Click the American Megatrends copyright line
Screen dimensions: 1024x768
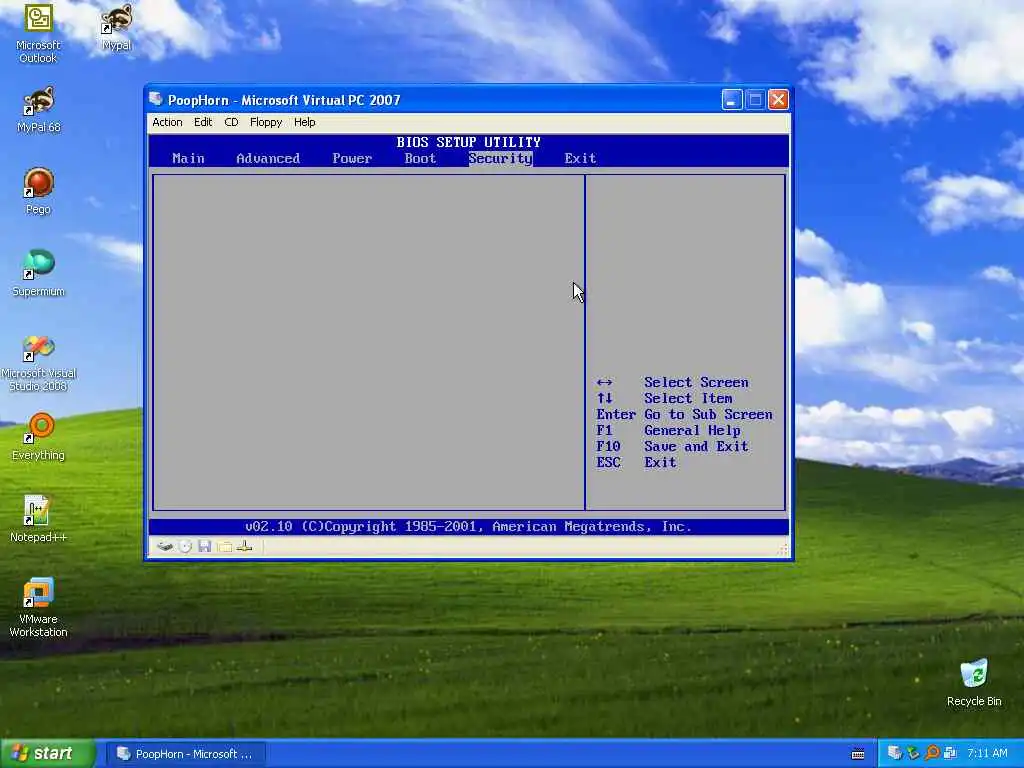[468, 526]
